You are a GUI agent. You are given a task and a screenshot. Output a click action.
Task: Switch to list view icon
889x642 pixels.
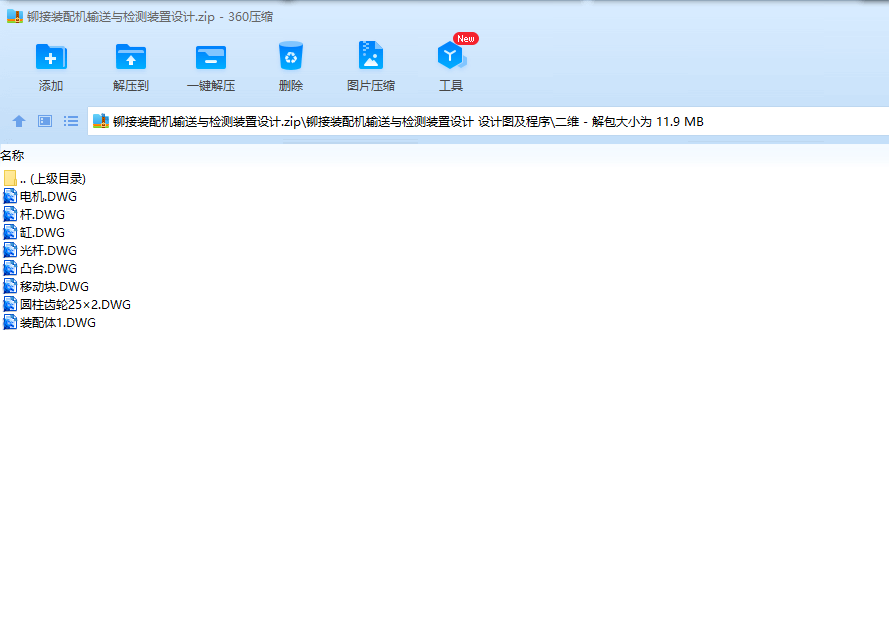71,121
